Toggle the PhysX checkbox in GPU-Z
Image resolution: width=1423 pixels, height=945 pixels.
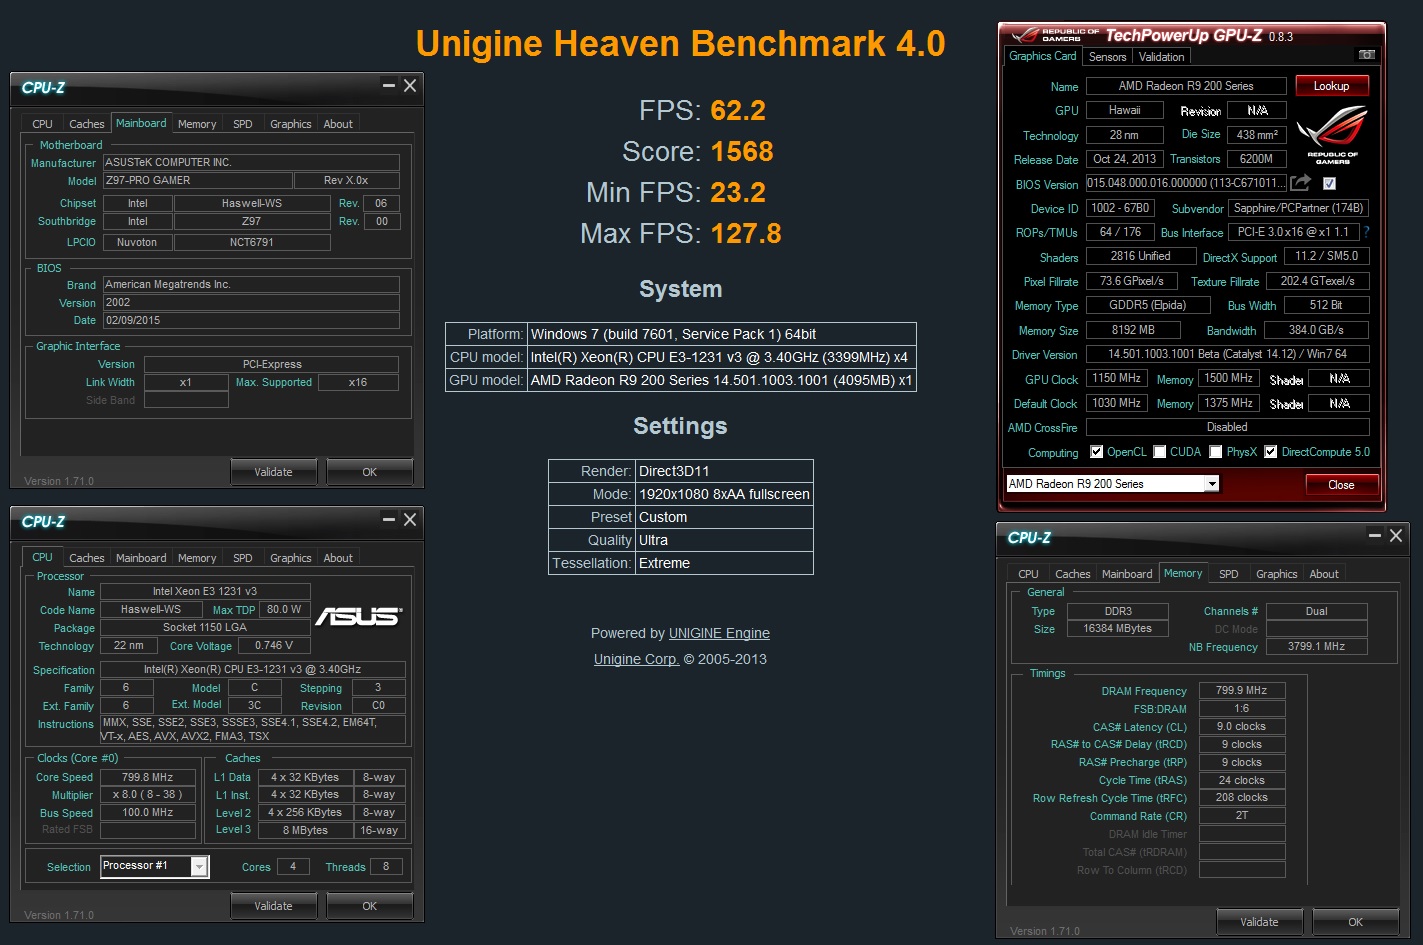tap(1215, 452)
